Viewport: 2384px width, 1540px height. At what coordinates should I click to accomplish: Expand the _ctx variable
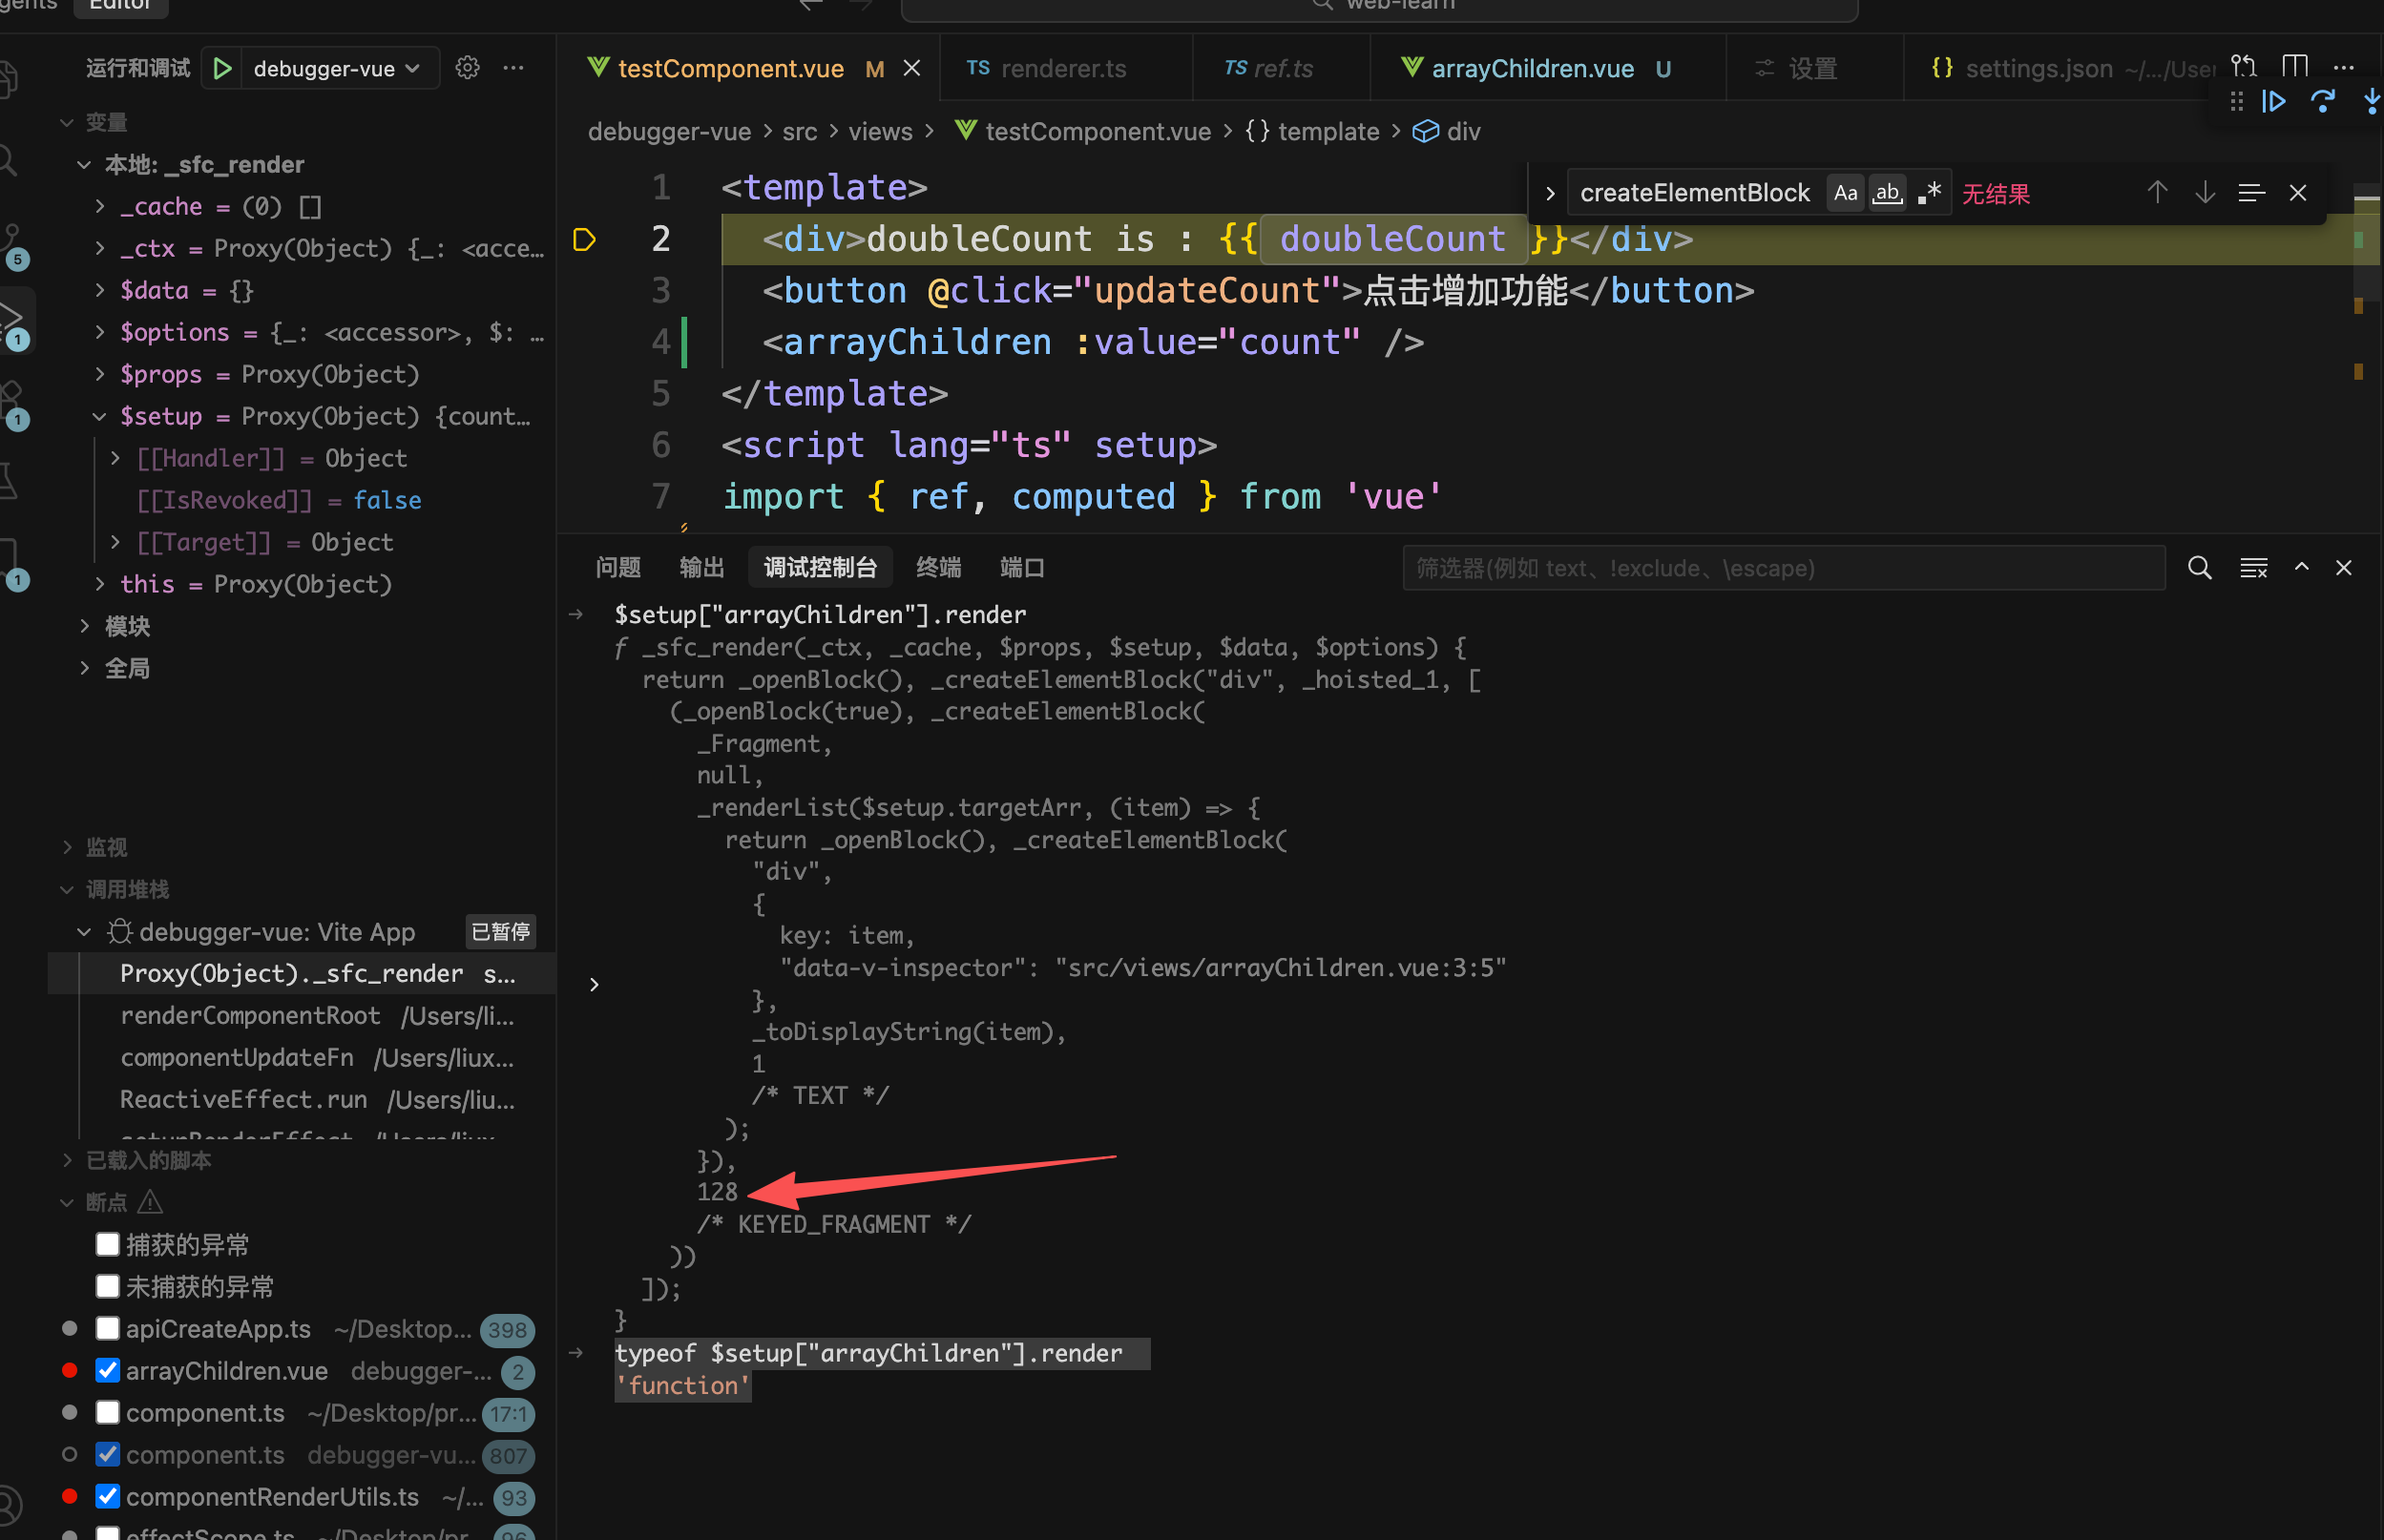[x=100, y=248]
